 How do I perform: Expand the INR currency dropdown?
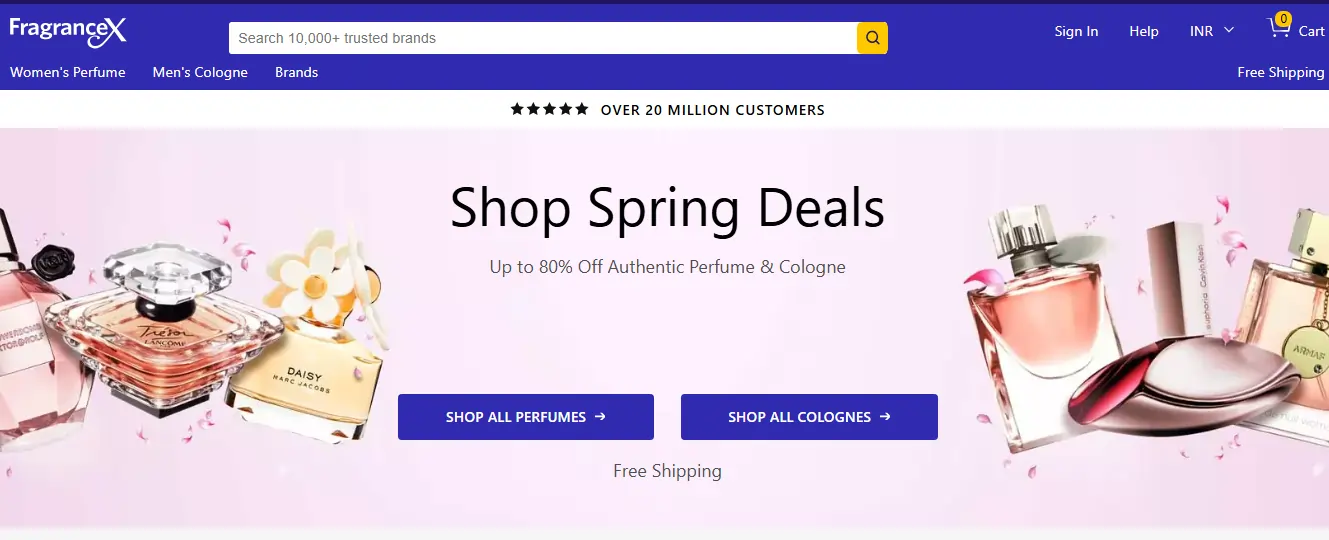click(1202, 31)
